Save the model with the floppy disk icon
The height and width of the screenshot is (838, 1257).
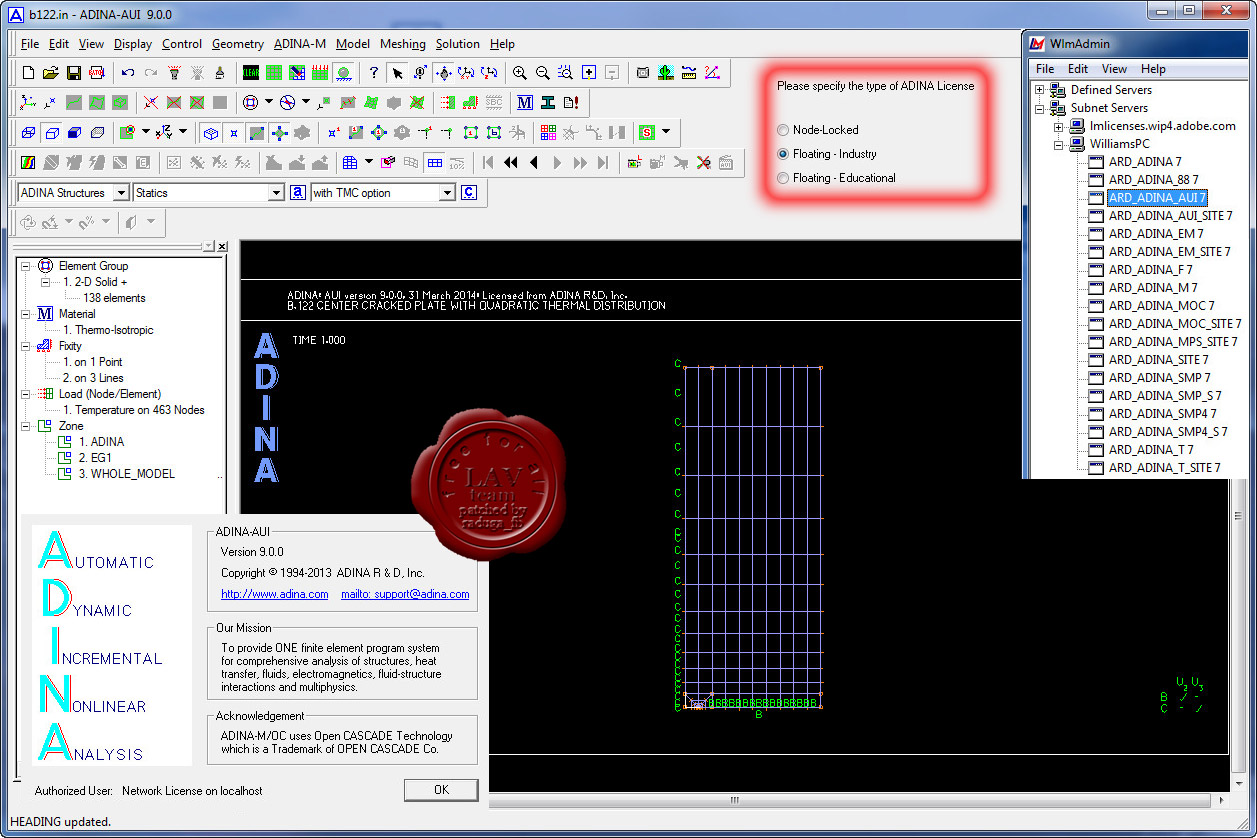[74, 72]
